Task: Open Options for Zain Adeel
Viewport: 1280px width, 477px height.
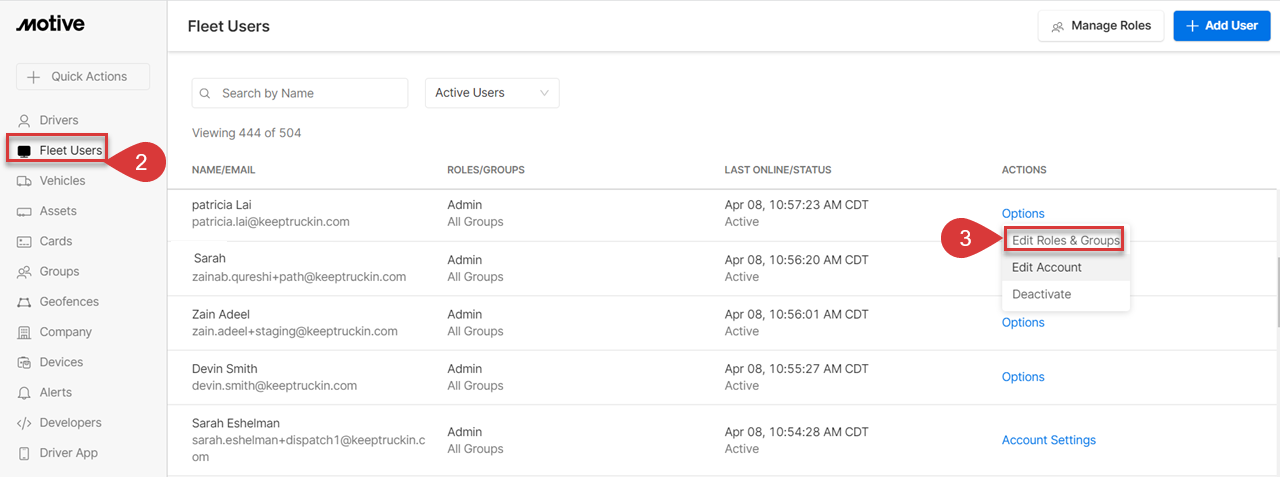Action: tap(1023, 322)
